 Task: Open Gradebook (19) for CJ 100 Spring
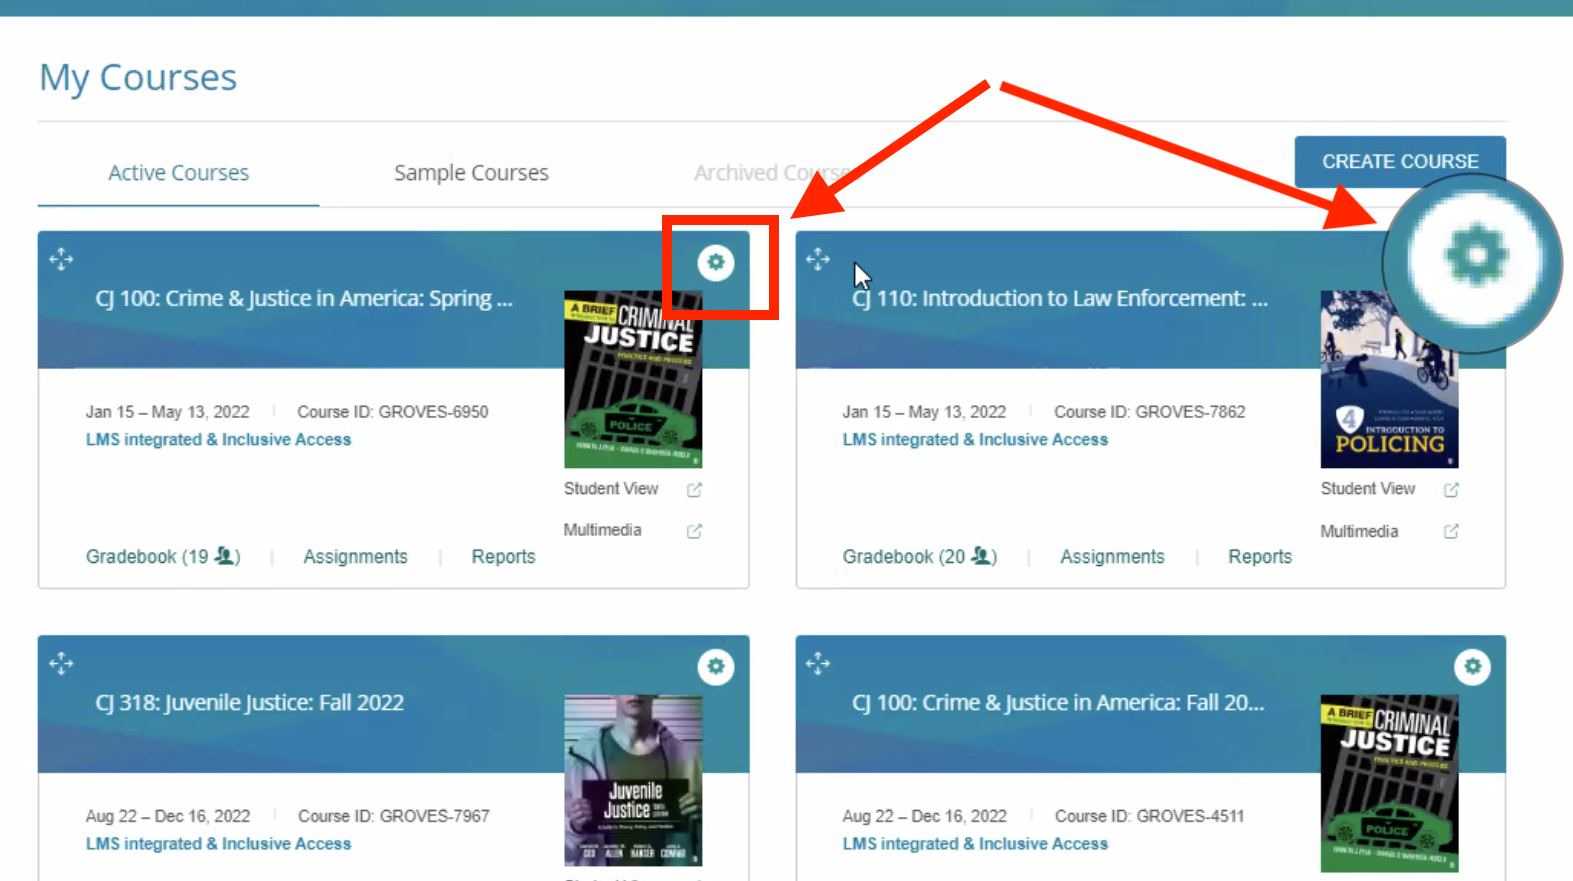163,557
